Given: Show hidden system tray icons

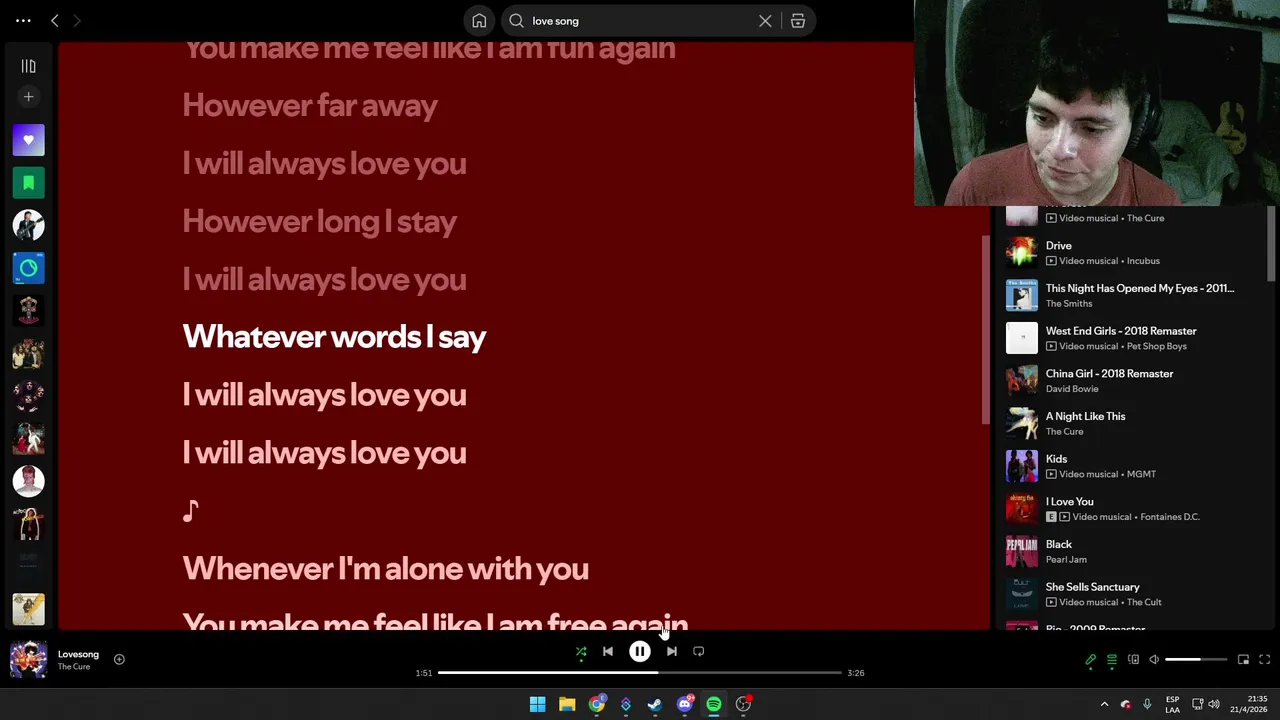Looking at the screenshot, I should pos(1104,704).
